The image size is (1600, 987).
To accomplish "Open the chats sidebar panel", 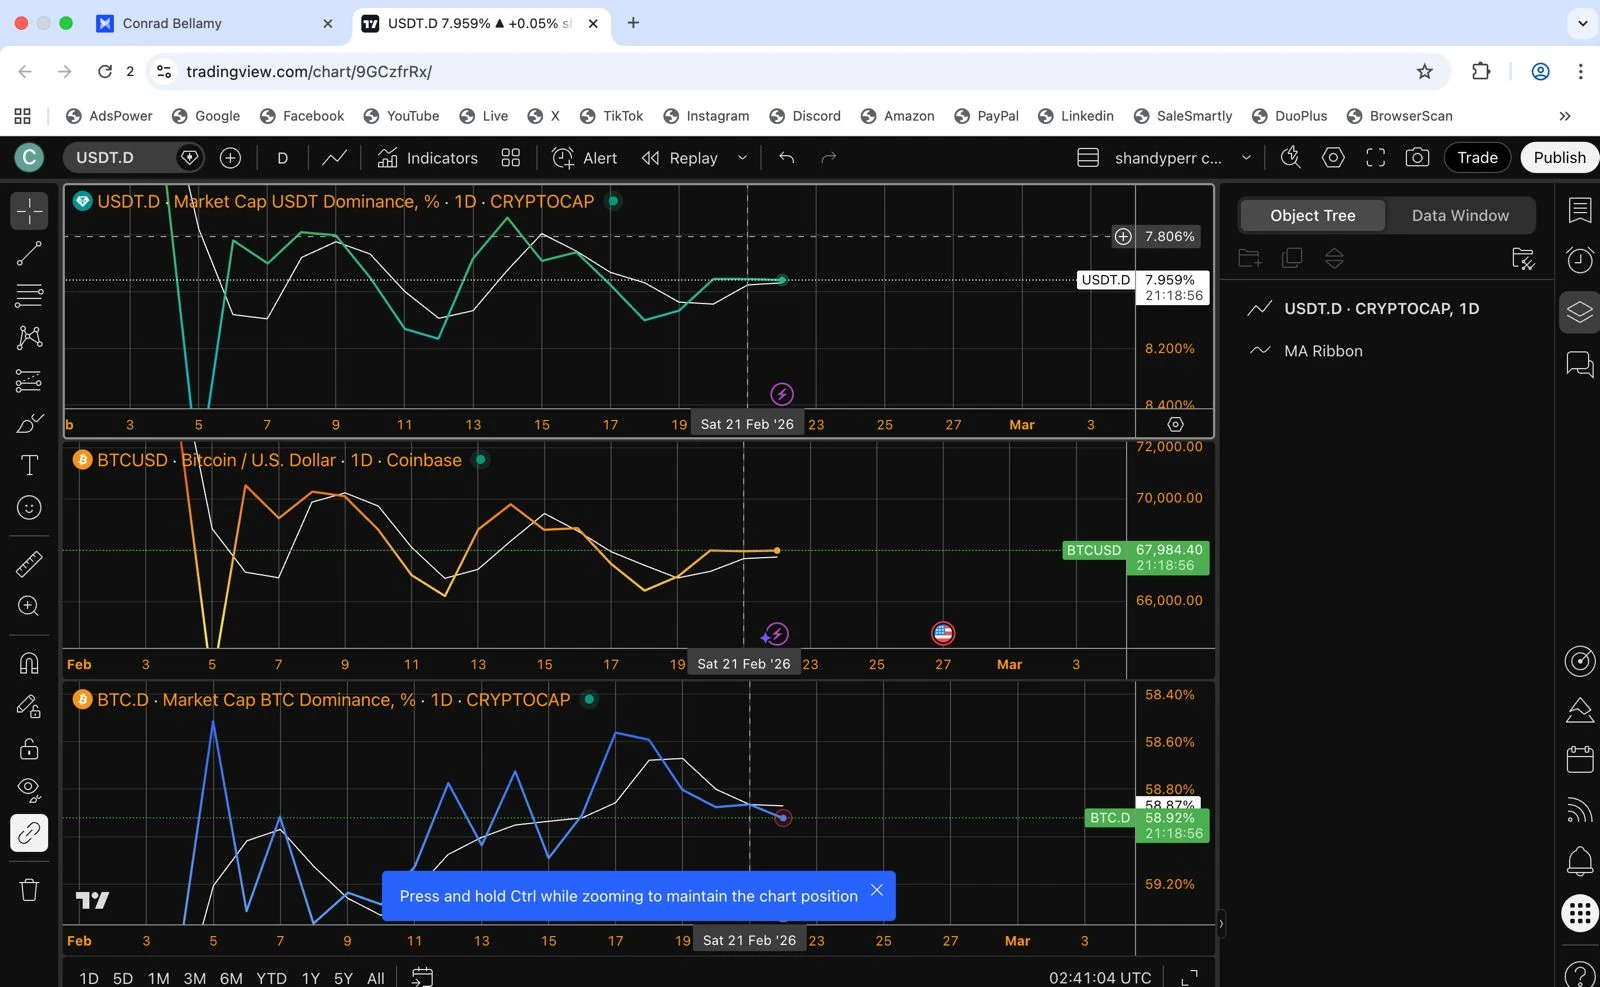I will (1580, 364).
